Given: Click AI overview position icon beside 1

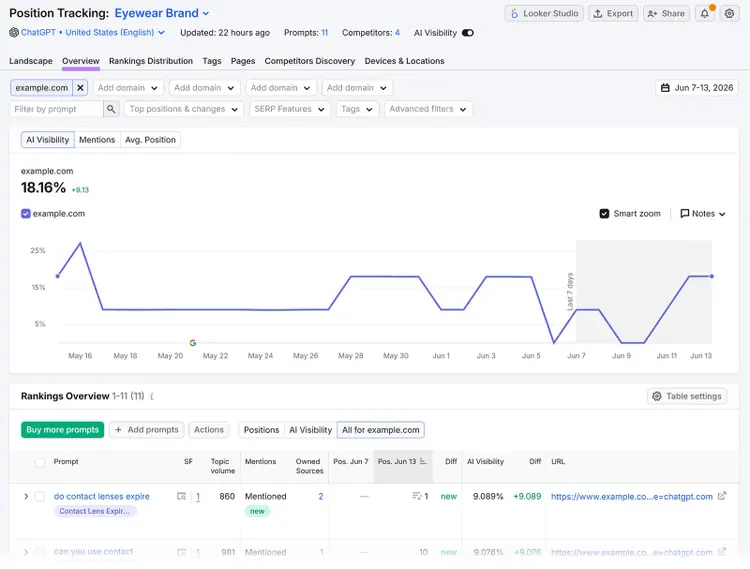Looking at the screenshot, I should pos(417,496).
